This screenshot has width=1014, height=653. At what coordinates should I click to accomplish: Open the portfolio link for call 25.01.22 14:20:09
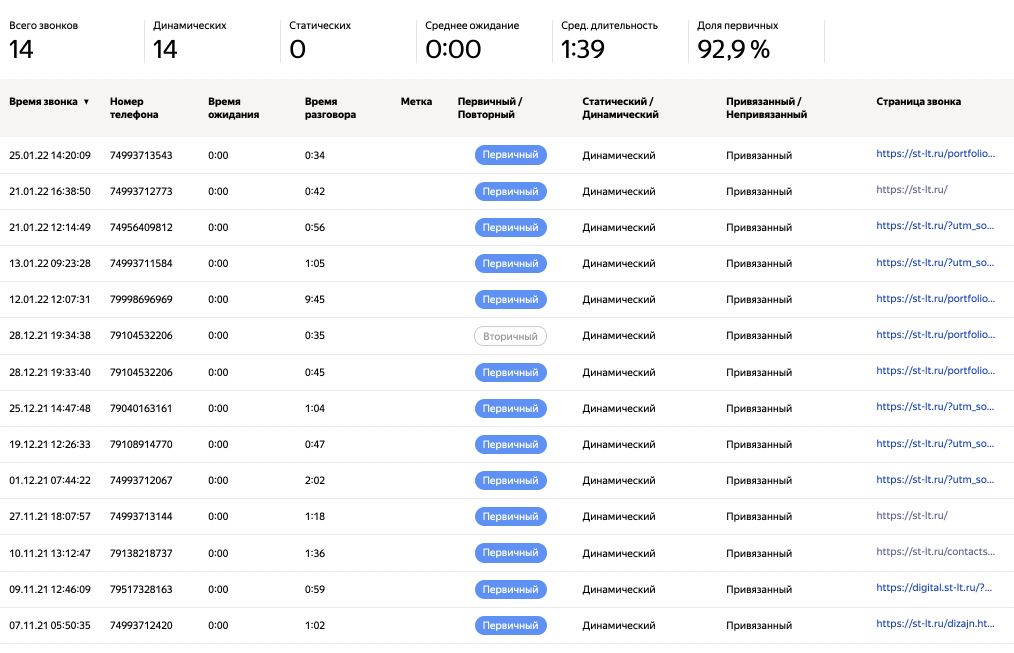935,154
